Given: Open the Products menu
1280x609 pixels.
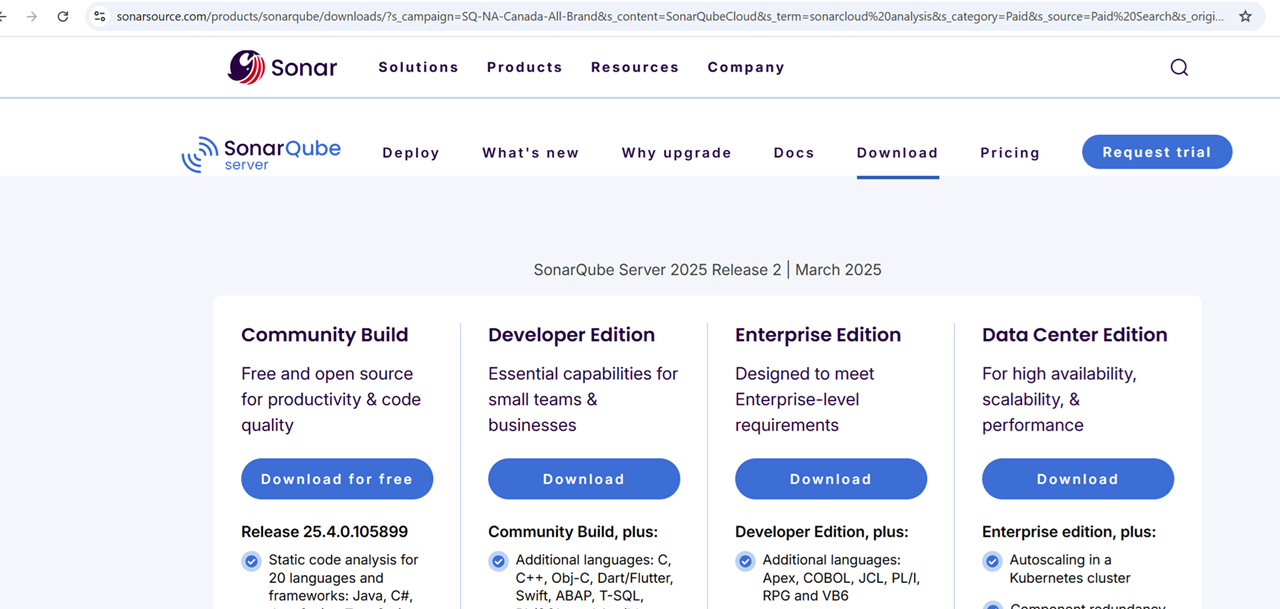Looking at the screenshot, I should 525,67.
